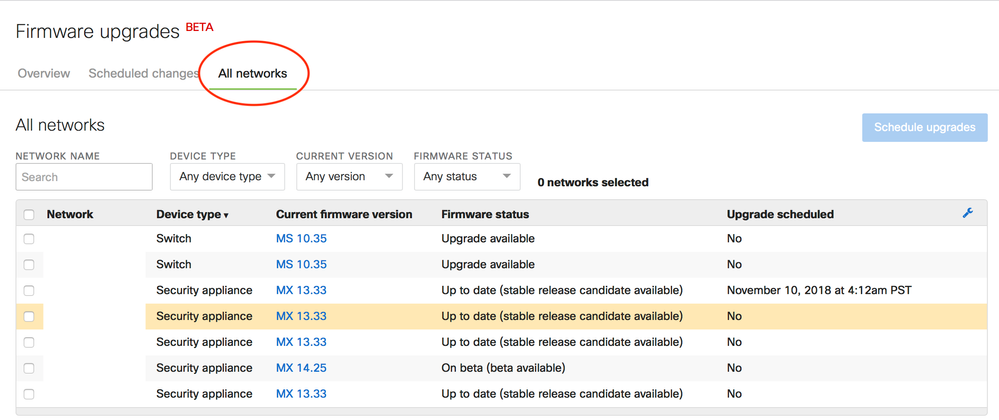Switch to the Overview tab
Screen dimensions: 999x420
43,73
